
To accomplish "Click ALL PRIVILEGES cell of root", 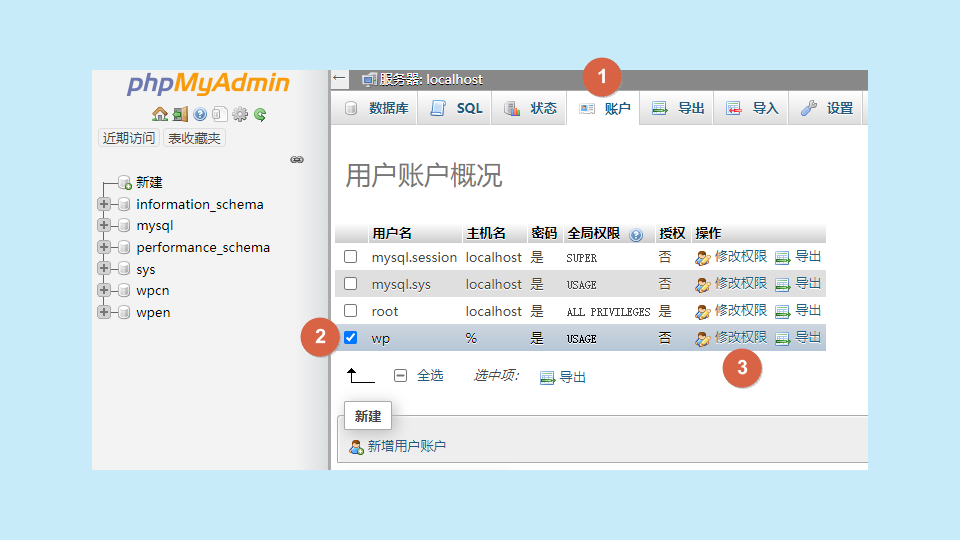I will [x=608, y=312].
